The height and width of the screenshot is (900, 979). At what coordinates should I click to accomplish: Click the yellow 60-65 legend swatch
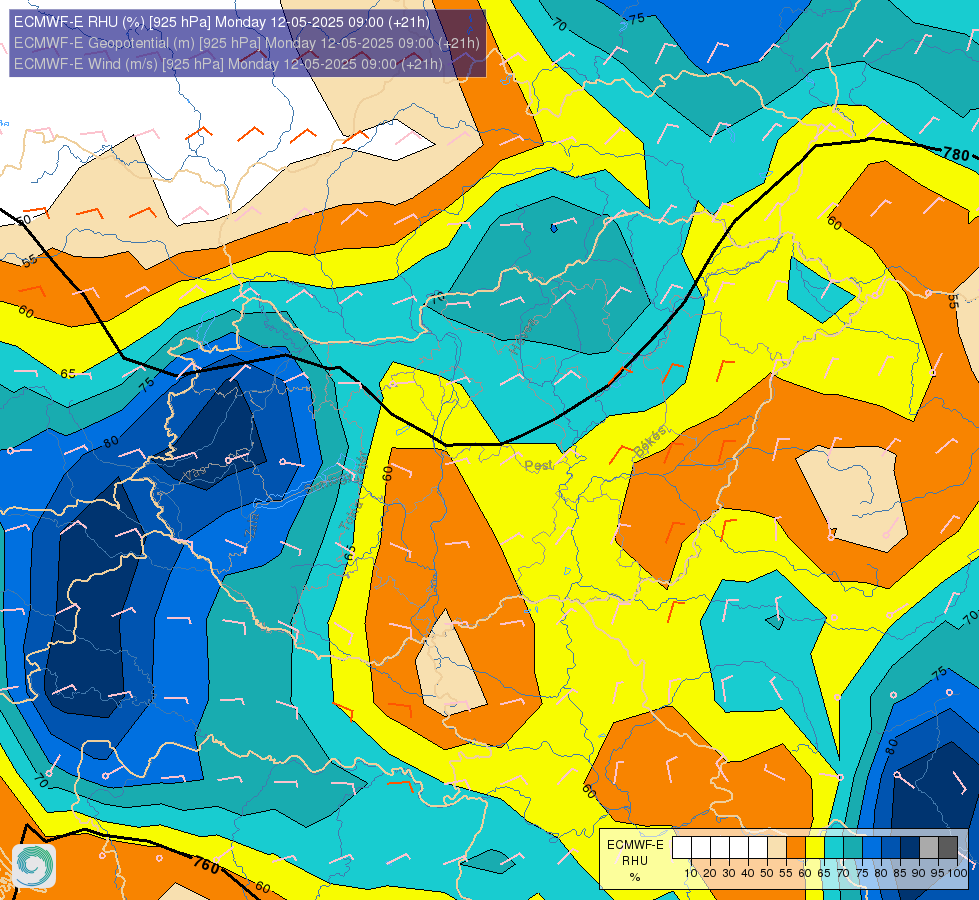coord(815,848)
